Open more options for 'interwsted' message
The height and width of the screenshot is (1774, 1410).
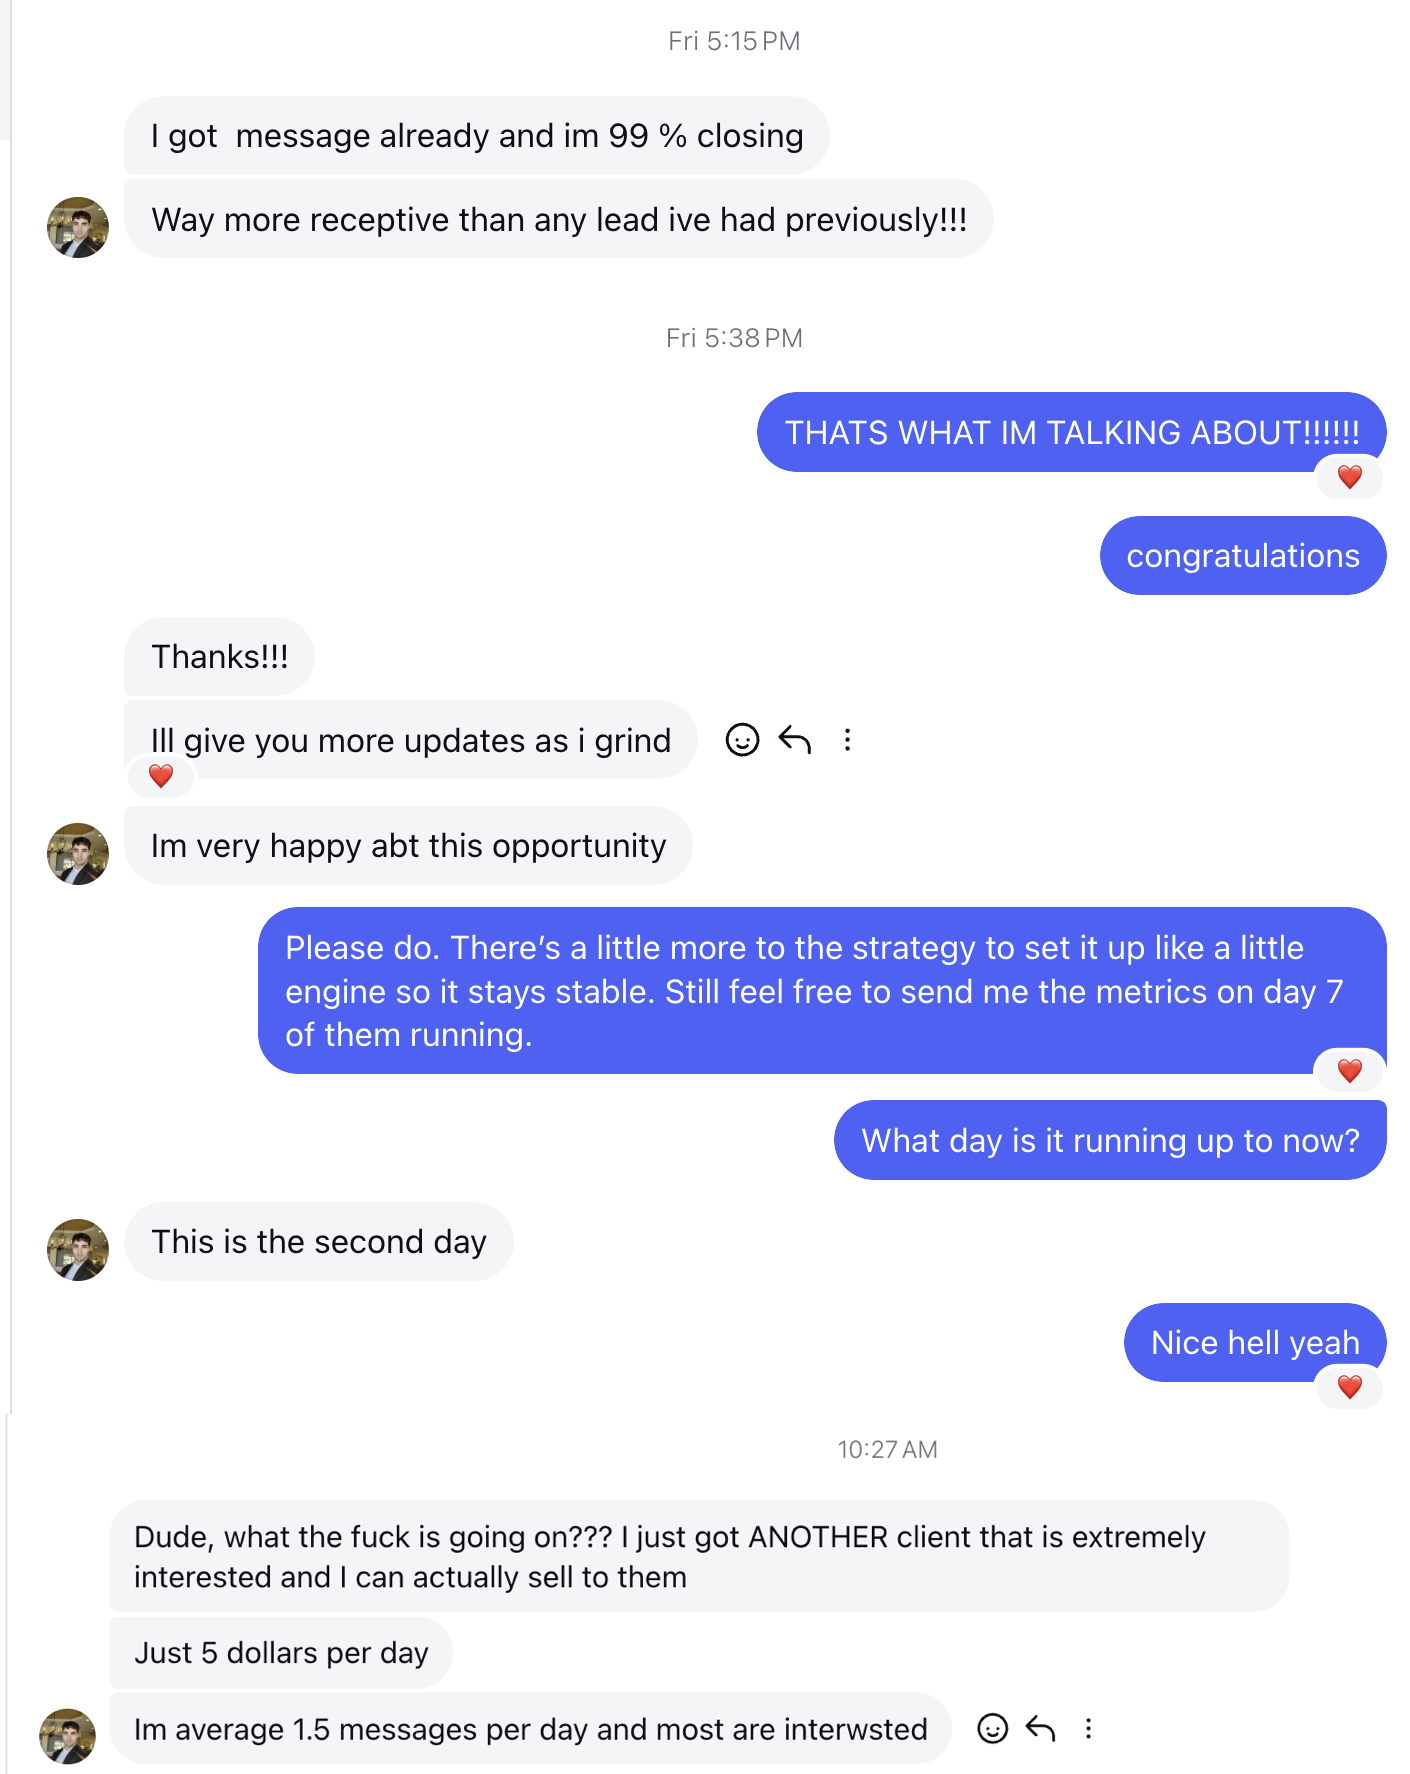(x=1088, y=1728)
